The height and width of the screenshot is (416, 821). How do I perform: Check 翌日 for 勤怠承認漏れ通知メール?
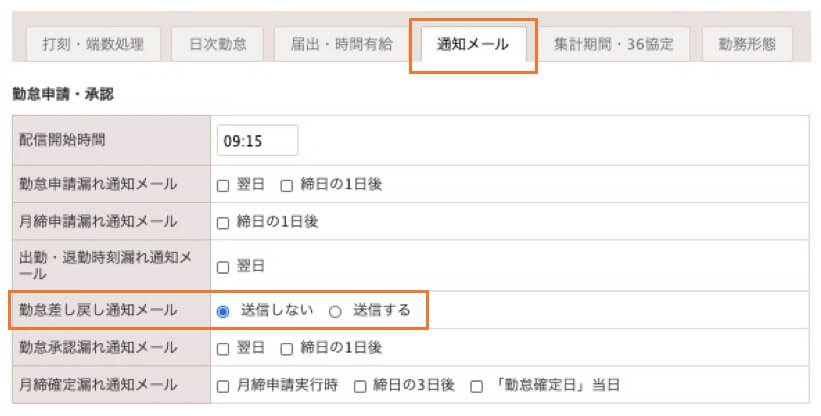pos(223,349)
